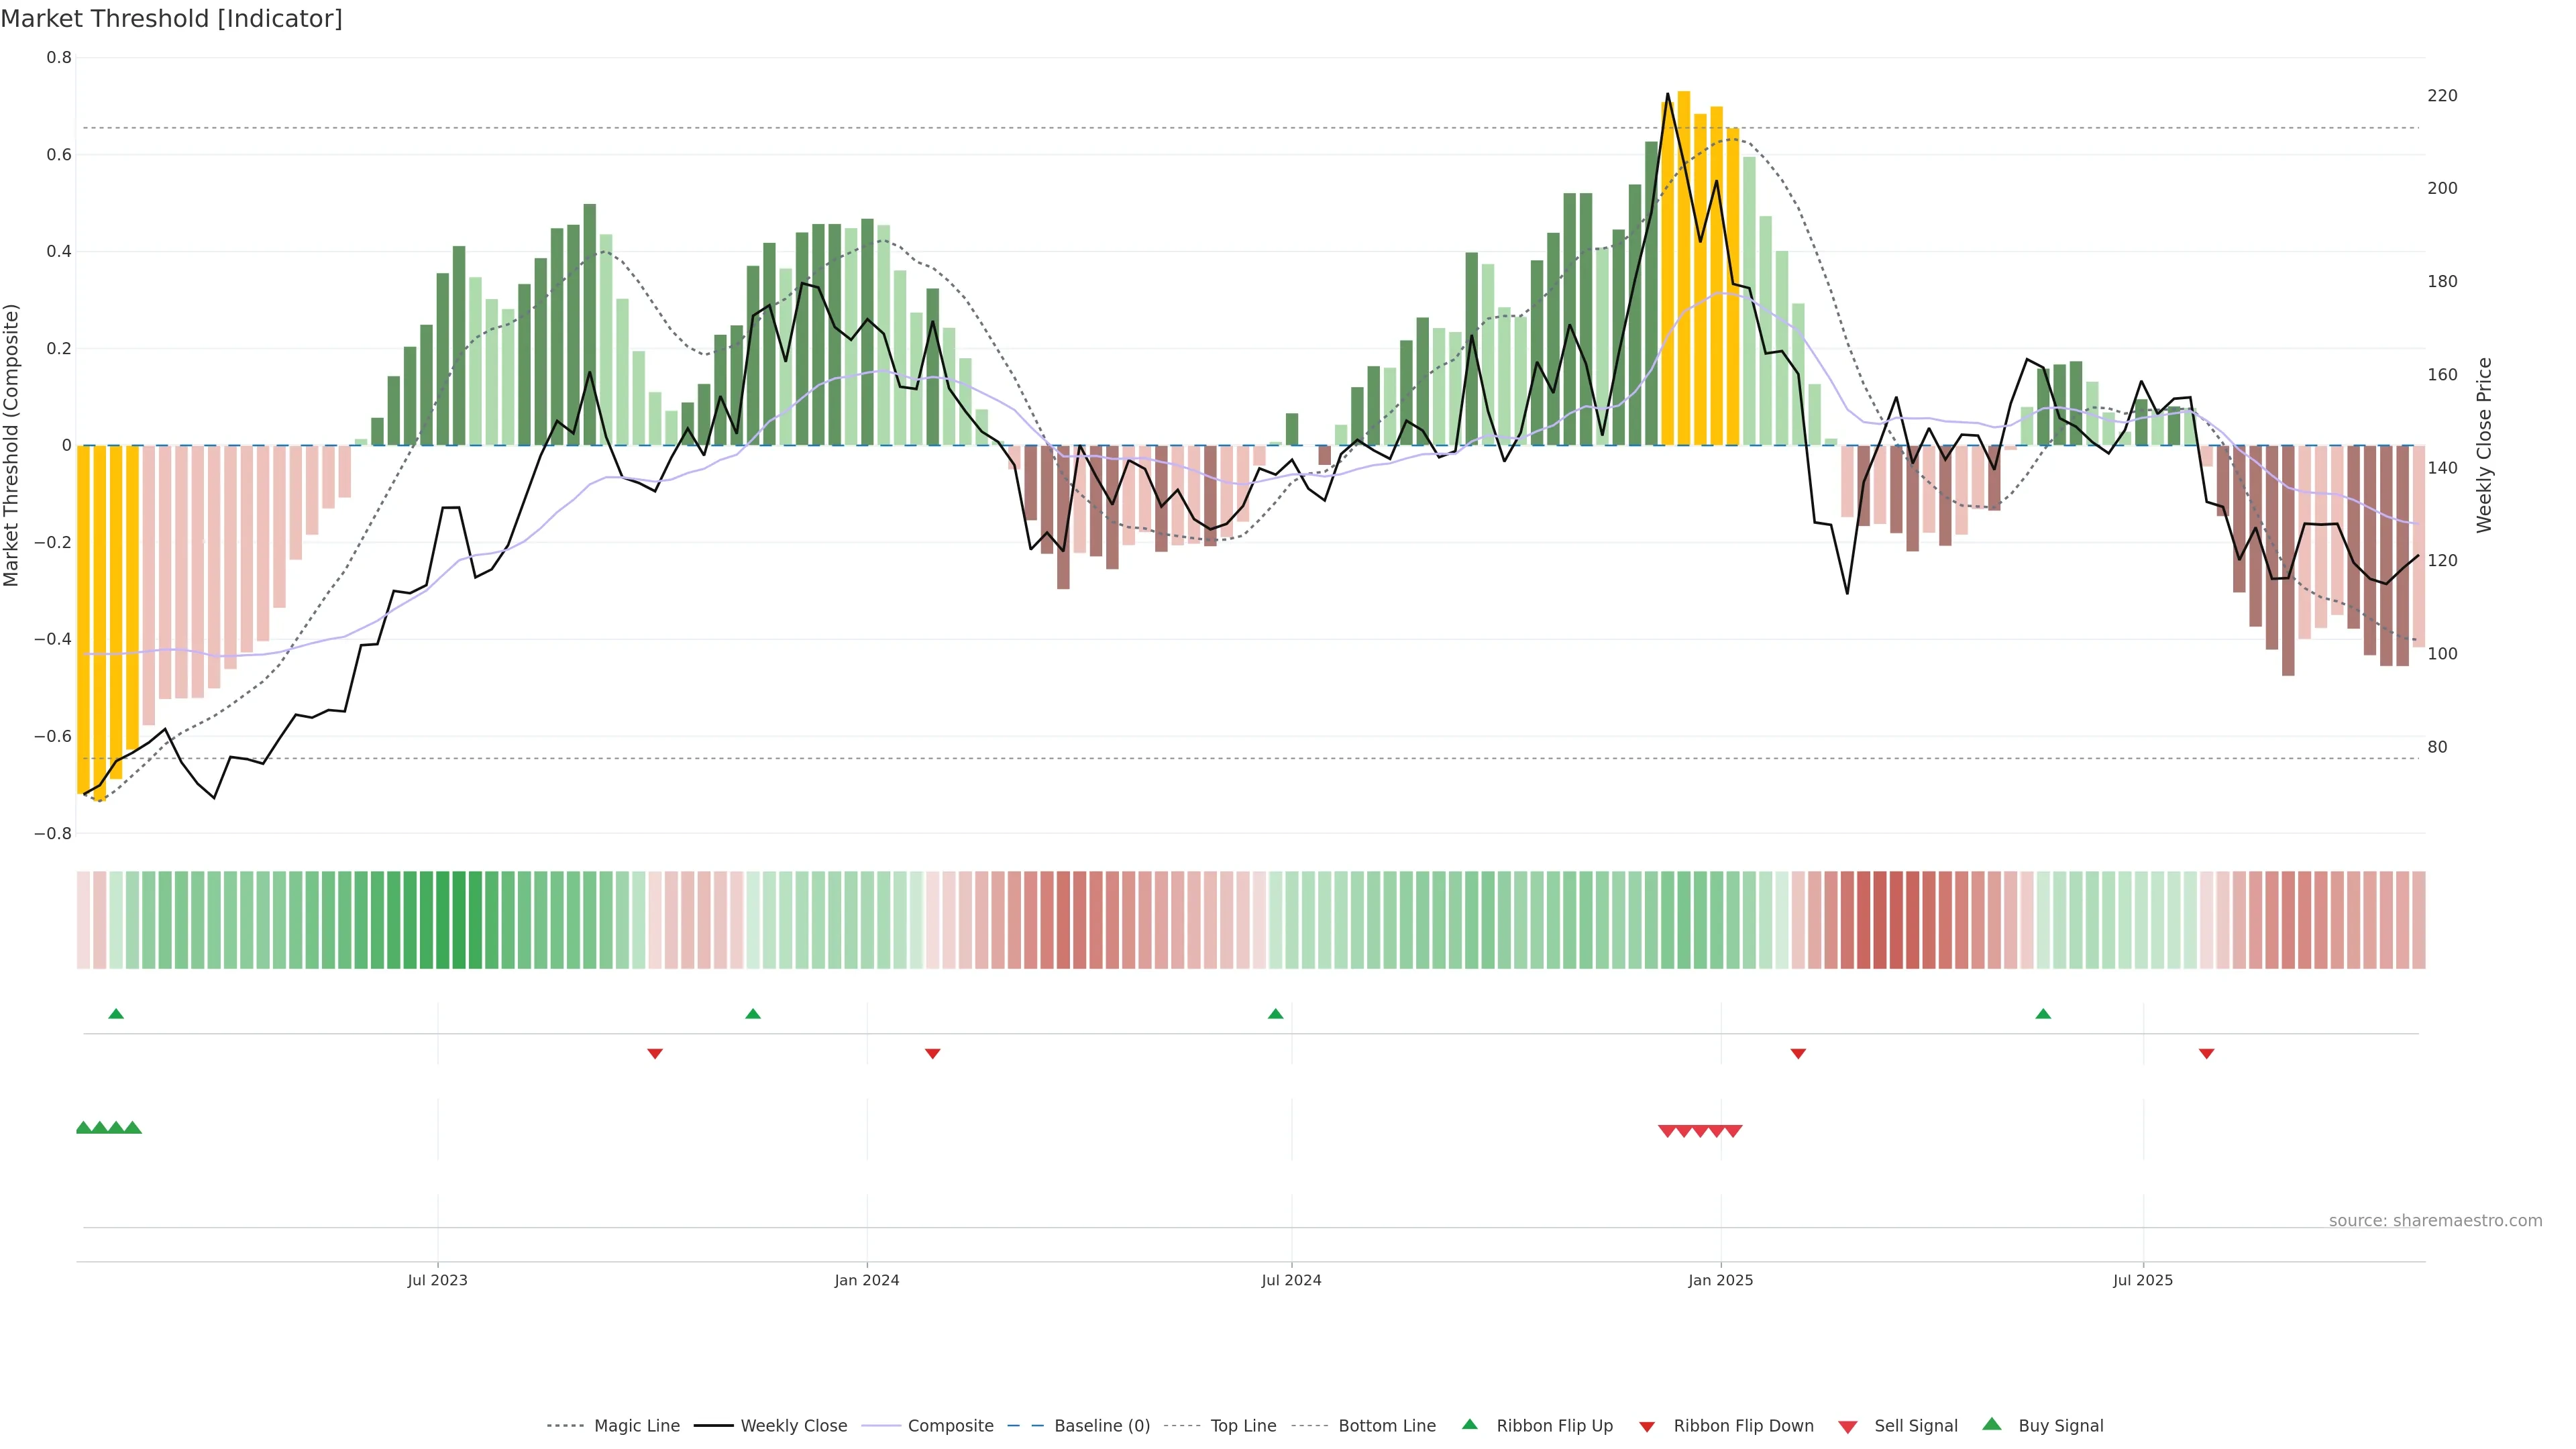Click the tallest yellow bar at the chart peak
Screen dimensions: 2576x1449
[1684, 268]
